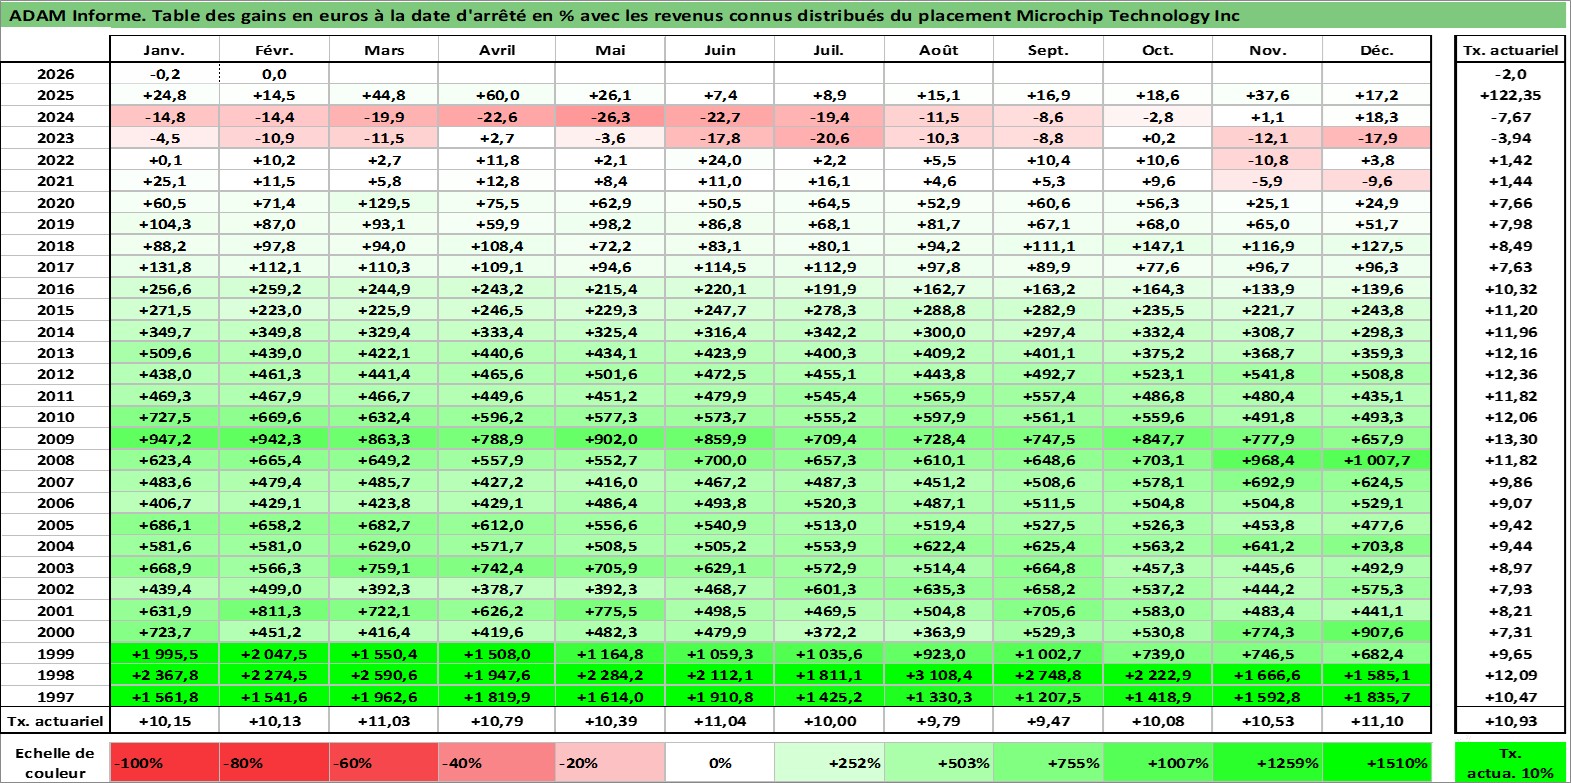Screen dimensions: 1571x783
Task: Select the 1999 row label
Action: coord(55,654)
